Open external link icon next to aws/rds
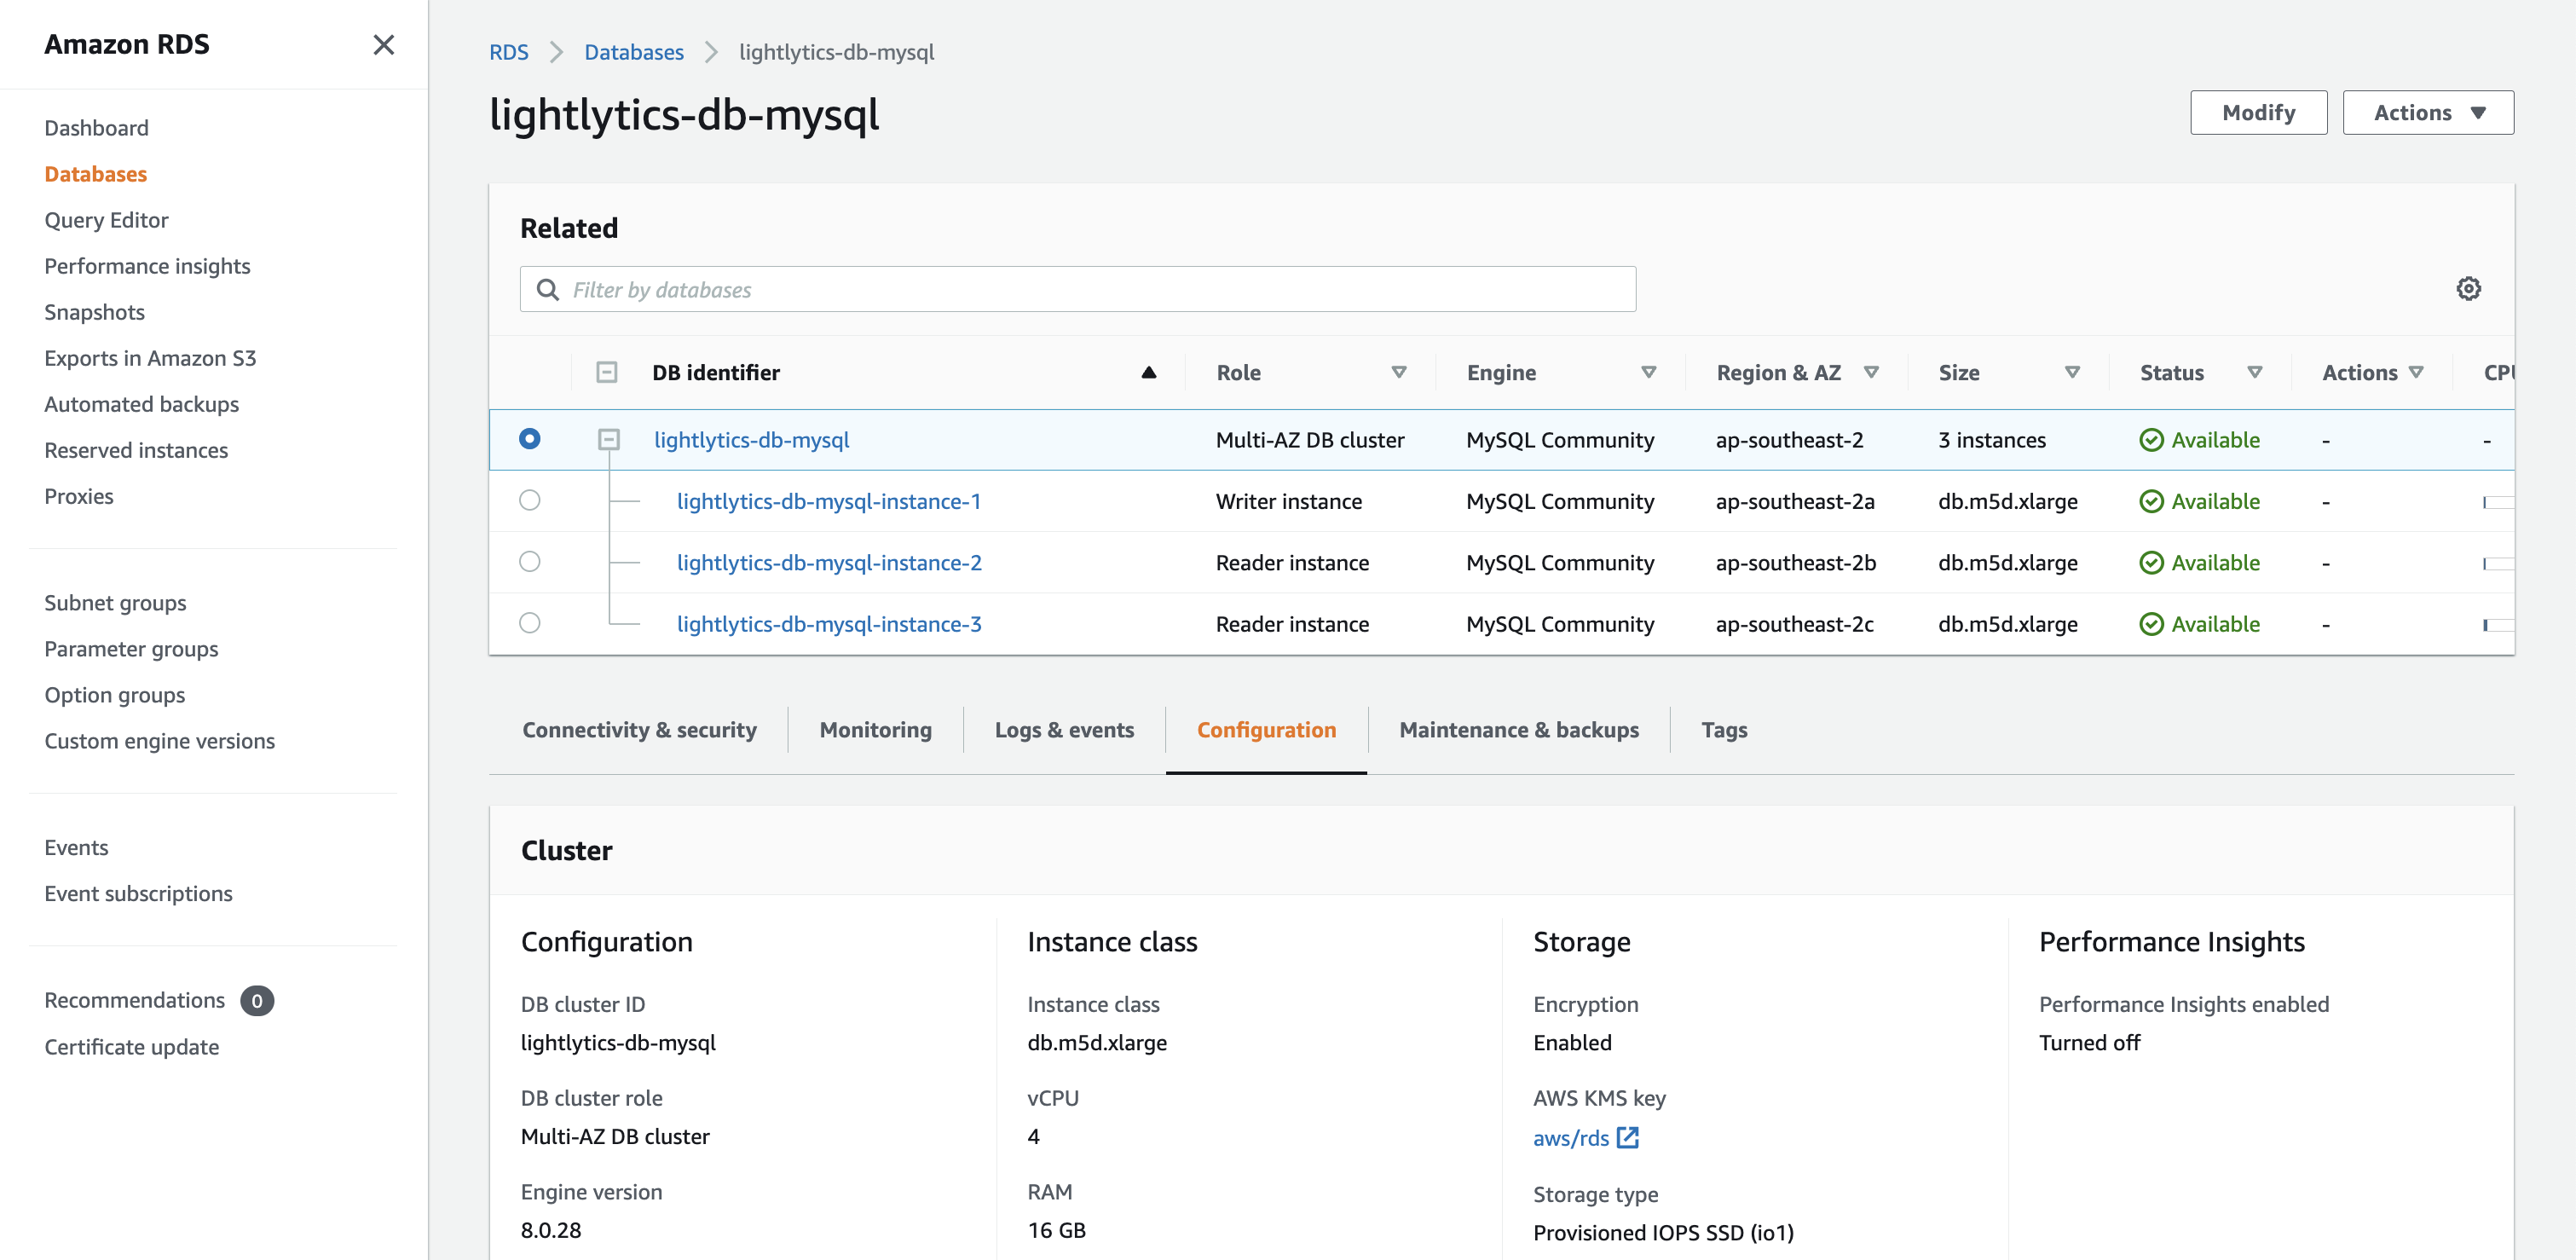This screenshot has height=1260, width=2576. click(x=1628, y=1138)
